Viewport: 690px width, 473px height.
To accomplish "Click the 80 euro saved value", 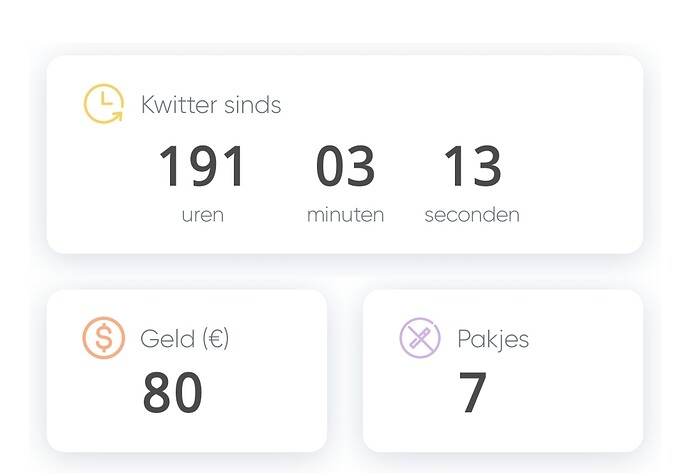I will point(173,392).
